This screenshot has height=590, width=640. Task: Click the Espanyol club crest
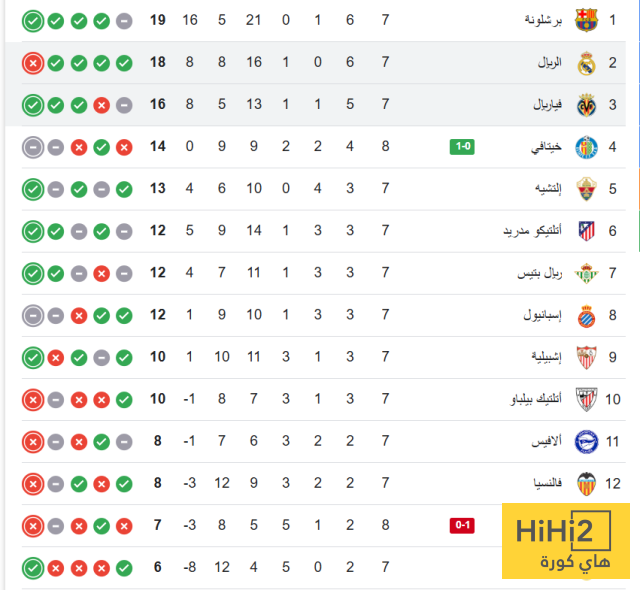(x=586, y=315)
